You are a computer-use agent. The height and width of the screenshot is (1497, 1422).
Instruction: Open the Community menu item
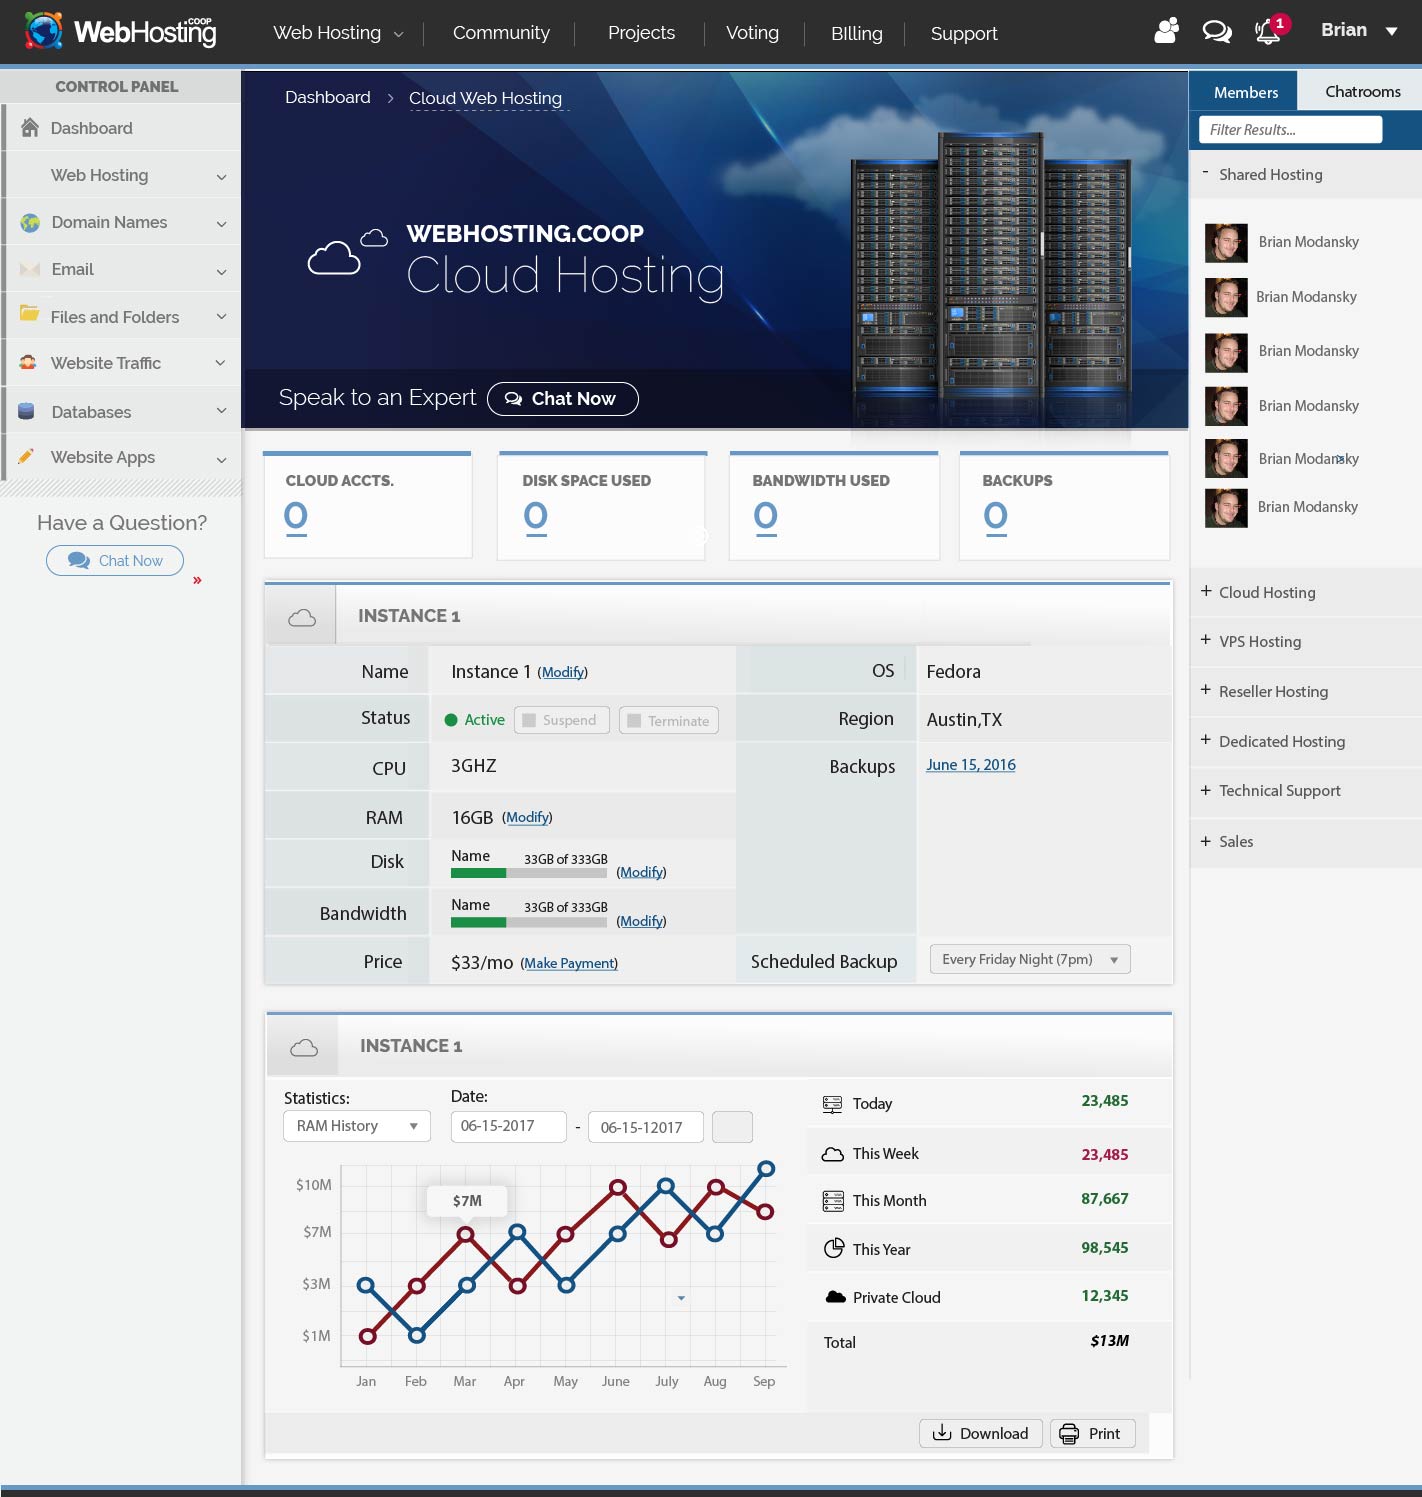point(501,33)
